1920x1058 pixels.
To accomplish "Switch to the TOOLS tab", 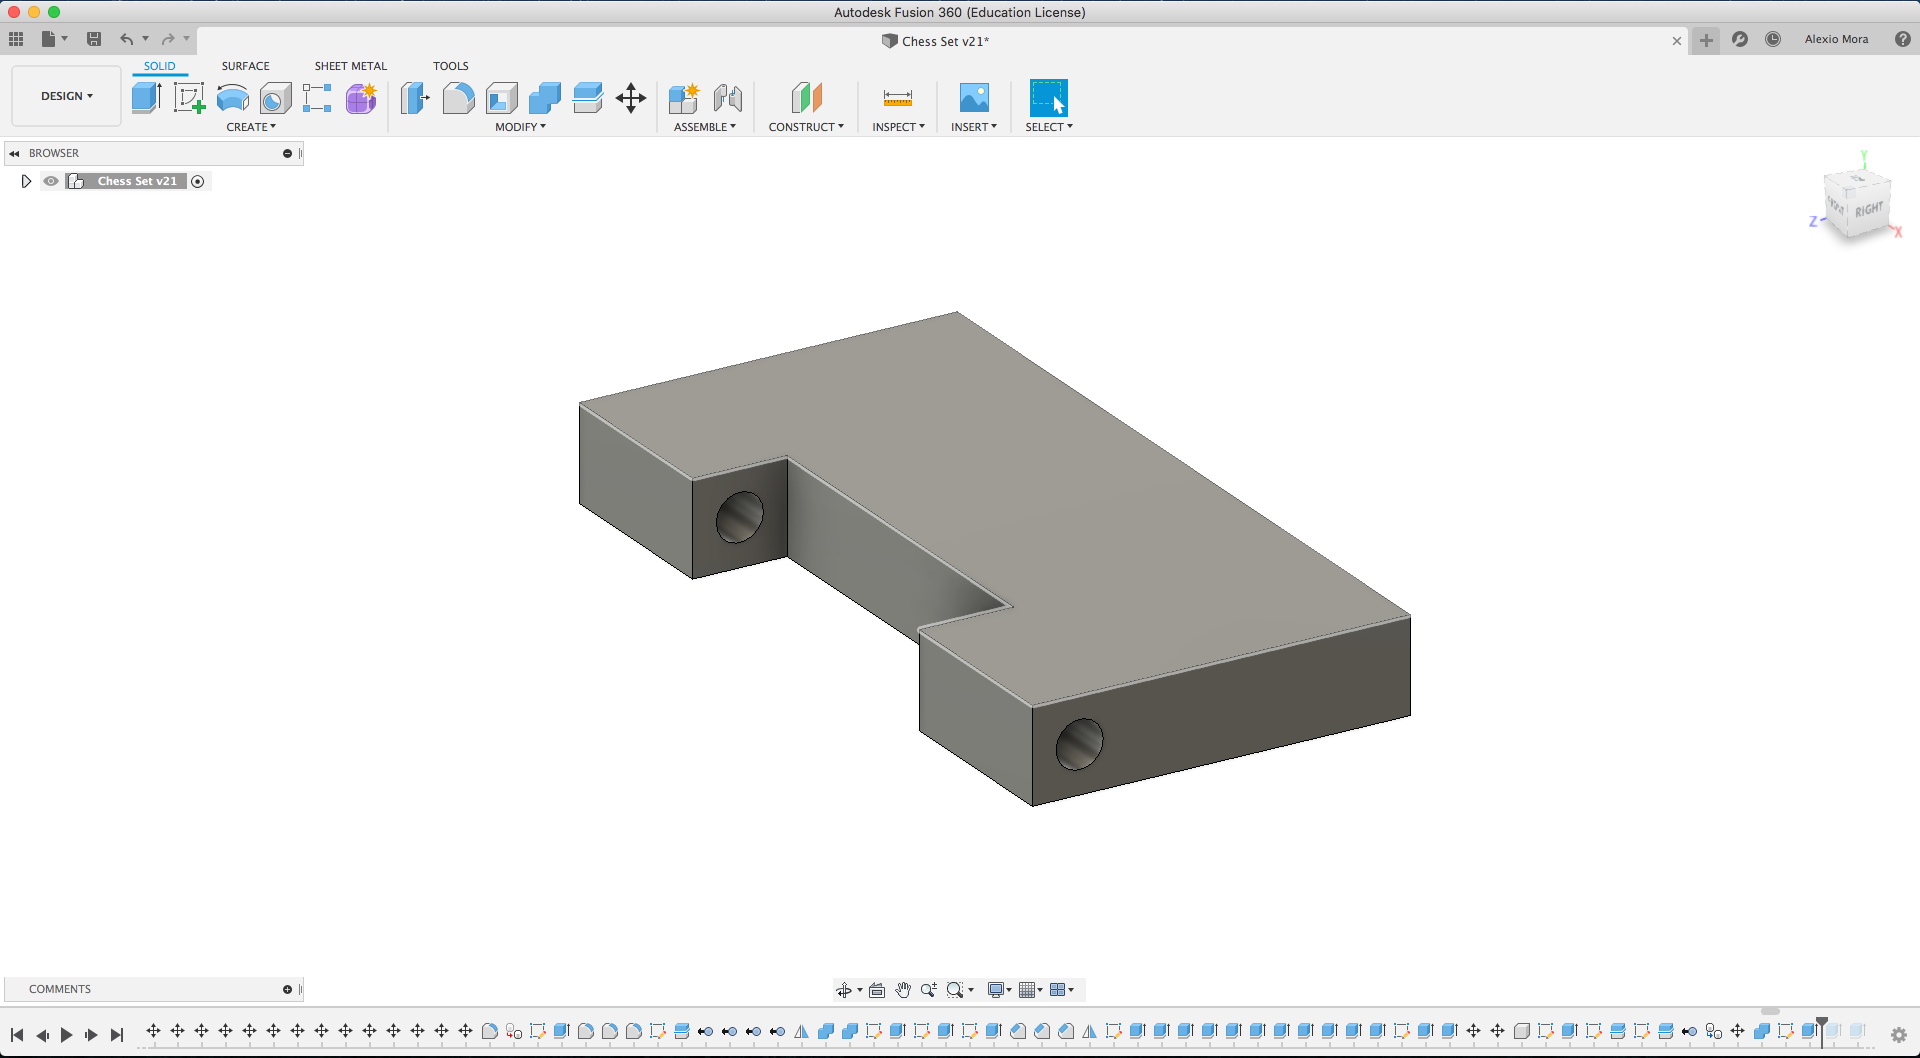I will coord(451,66).
